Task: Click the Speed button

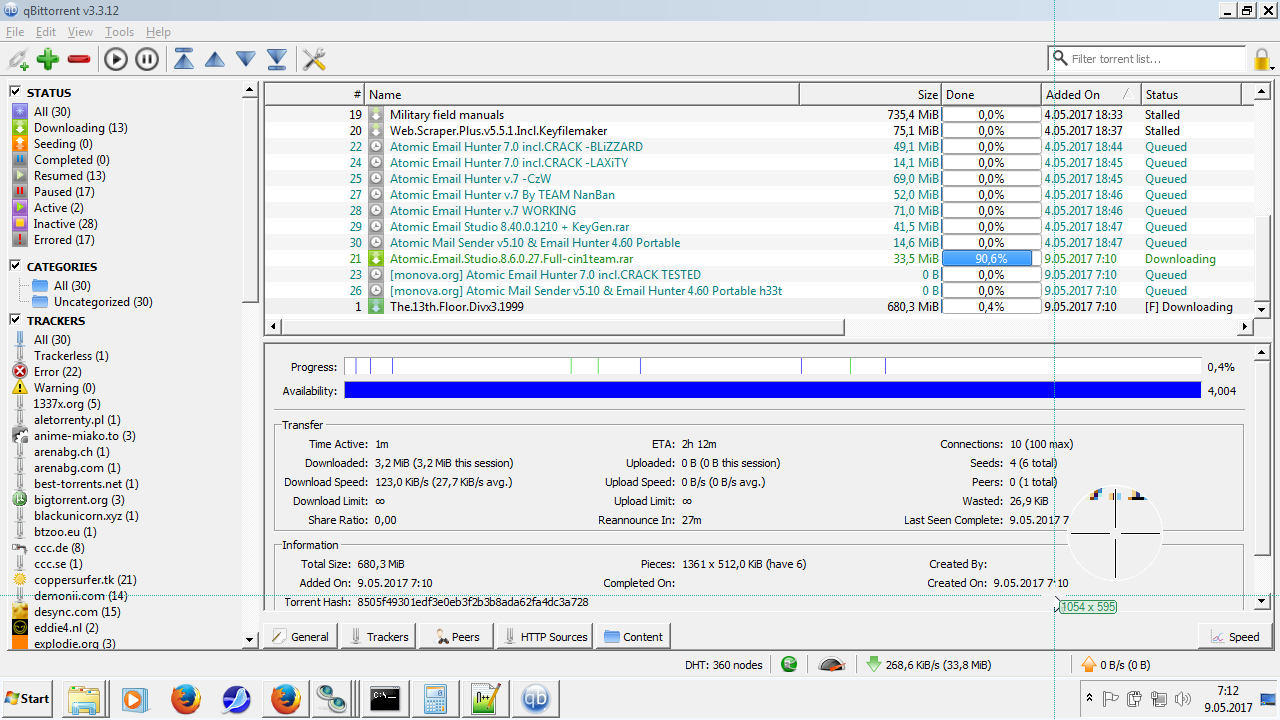Action: click(1234, 637)
